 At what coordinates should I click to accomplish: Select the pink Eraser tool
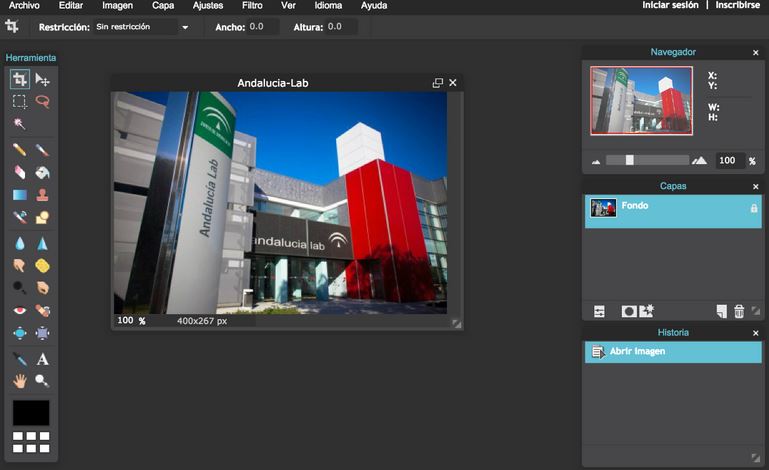pyautogui.click(x=20, y=172)
